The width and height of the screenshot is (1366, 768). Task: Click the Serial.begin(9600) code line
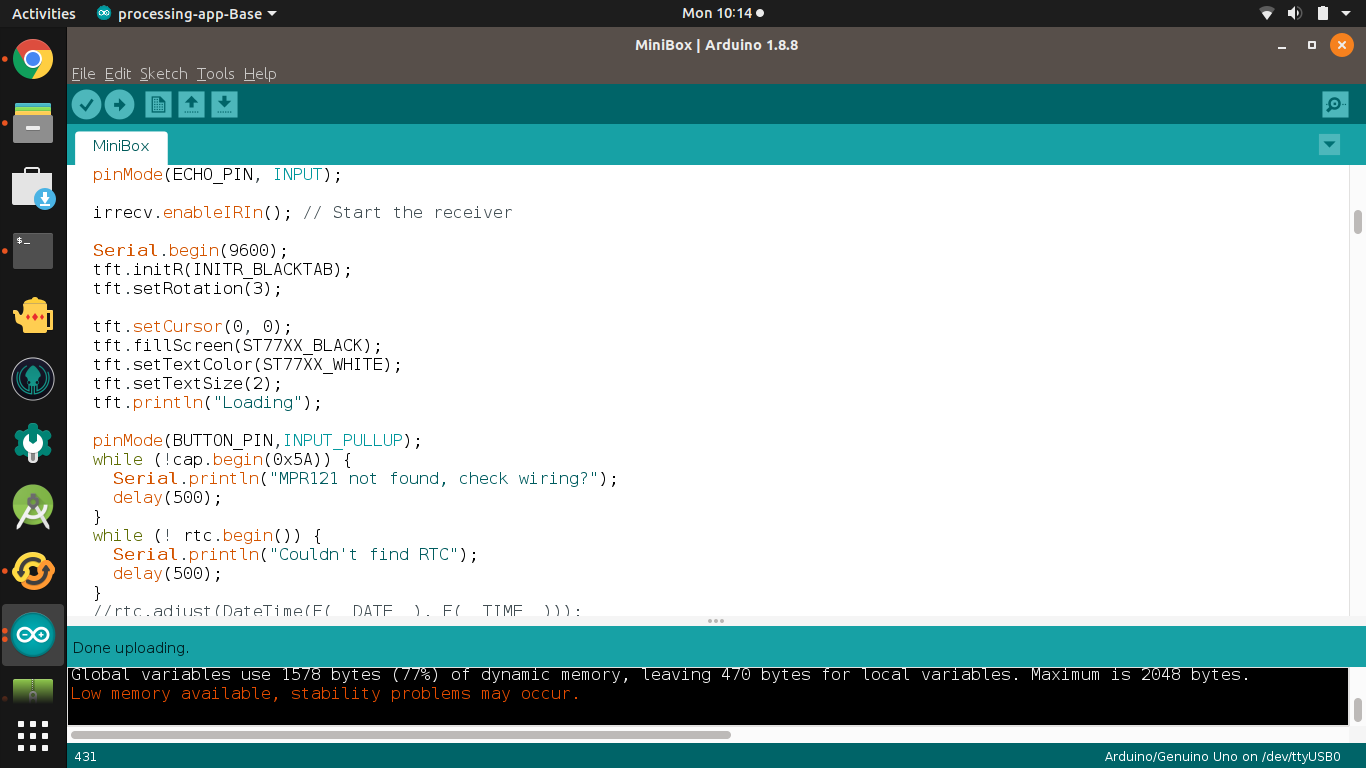coord(190,251)
